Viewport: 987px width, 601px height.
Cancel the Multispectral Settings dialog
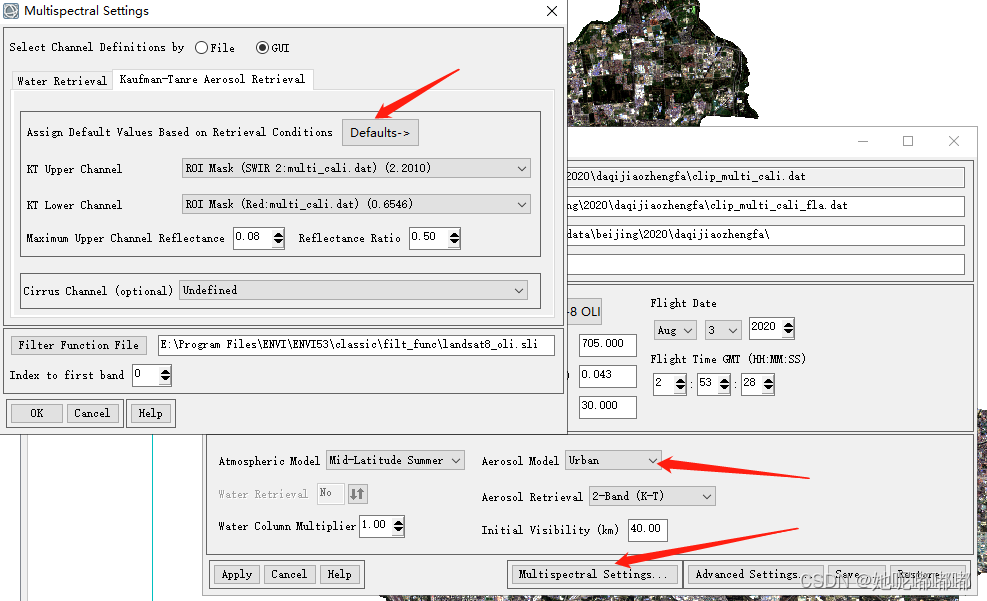pos(93,413)
